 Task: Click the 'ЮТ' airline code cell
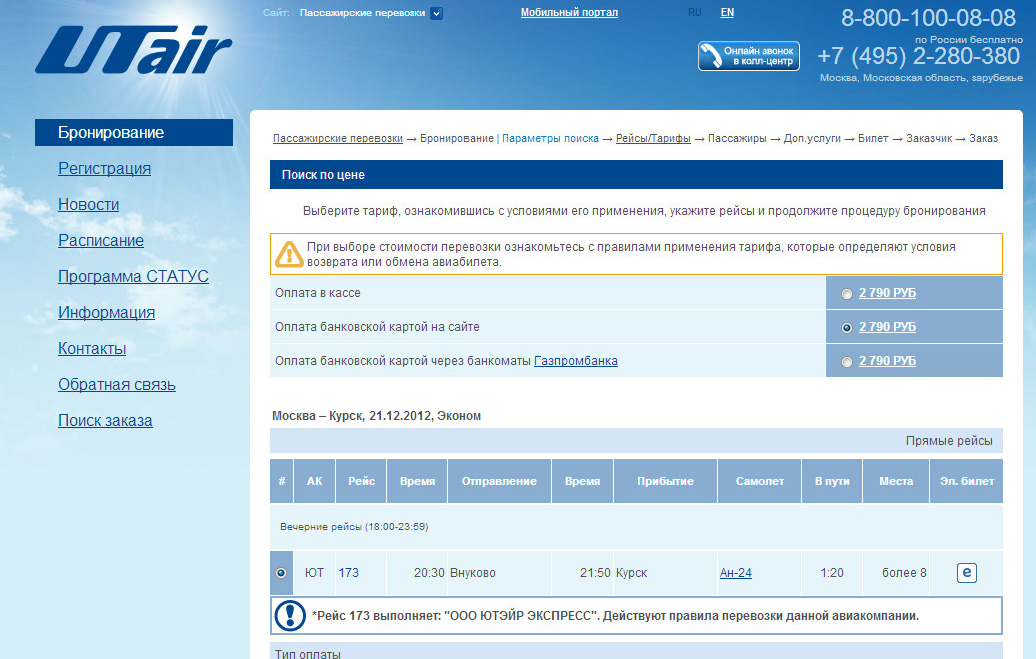coord(314,572)
